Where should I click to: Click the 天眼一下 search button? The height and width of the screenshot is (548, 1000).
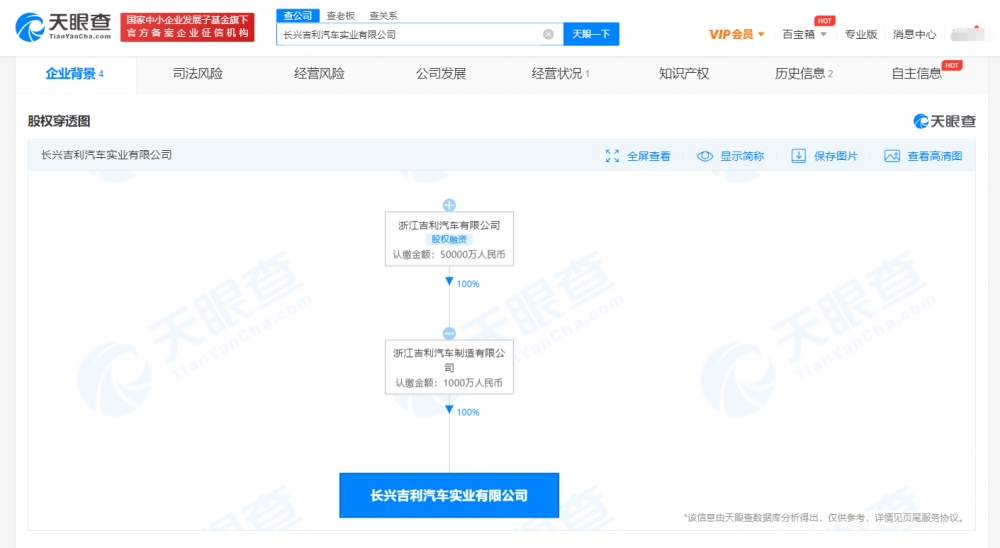pos(591,34)
